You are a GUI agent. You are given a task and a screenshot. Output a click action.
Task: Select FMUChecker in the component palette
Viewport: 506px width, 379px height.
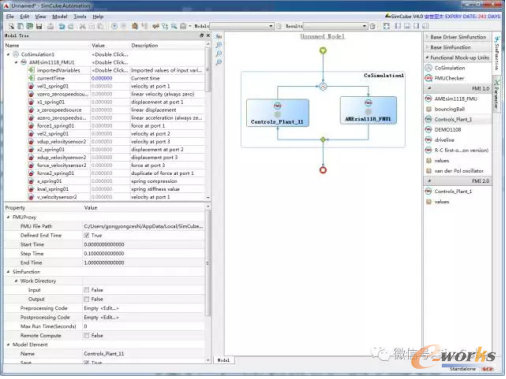click(449, 78)
